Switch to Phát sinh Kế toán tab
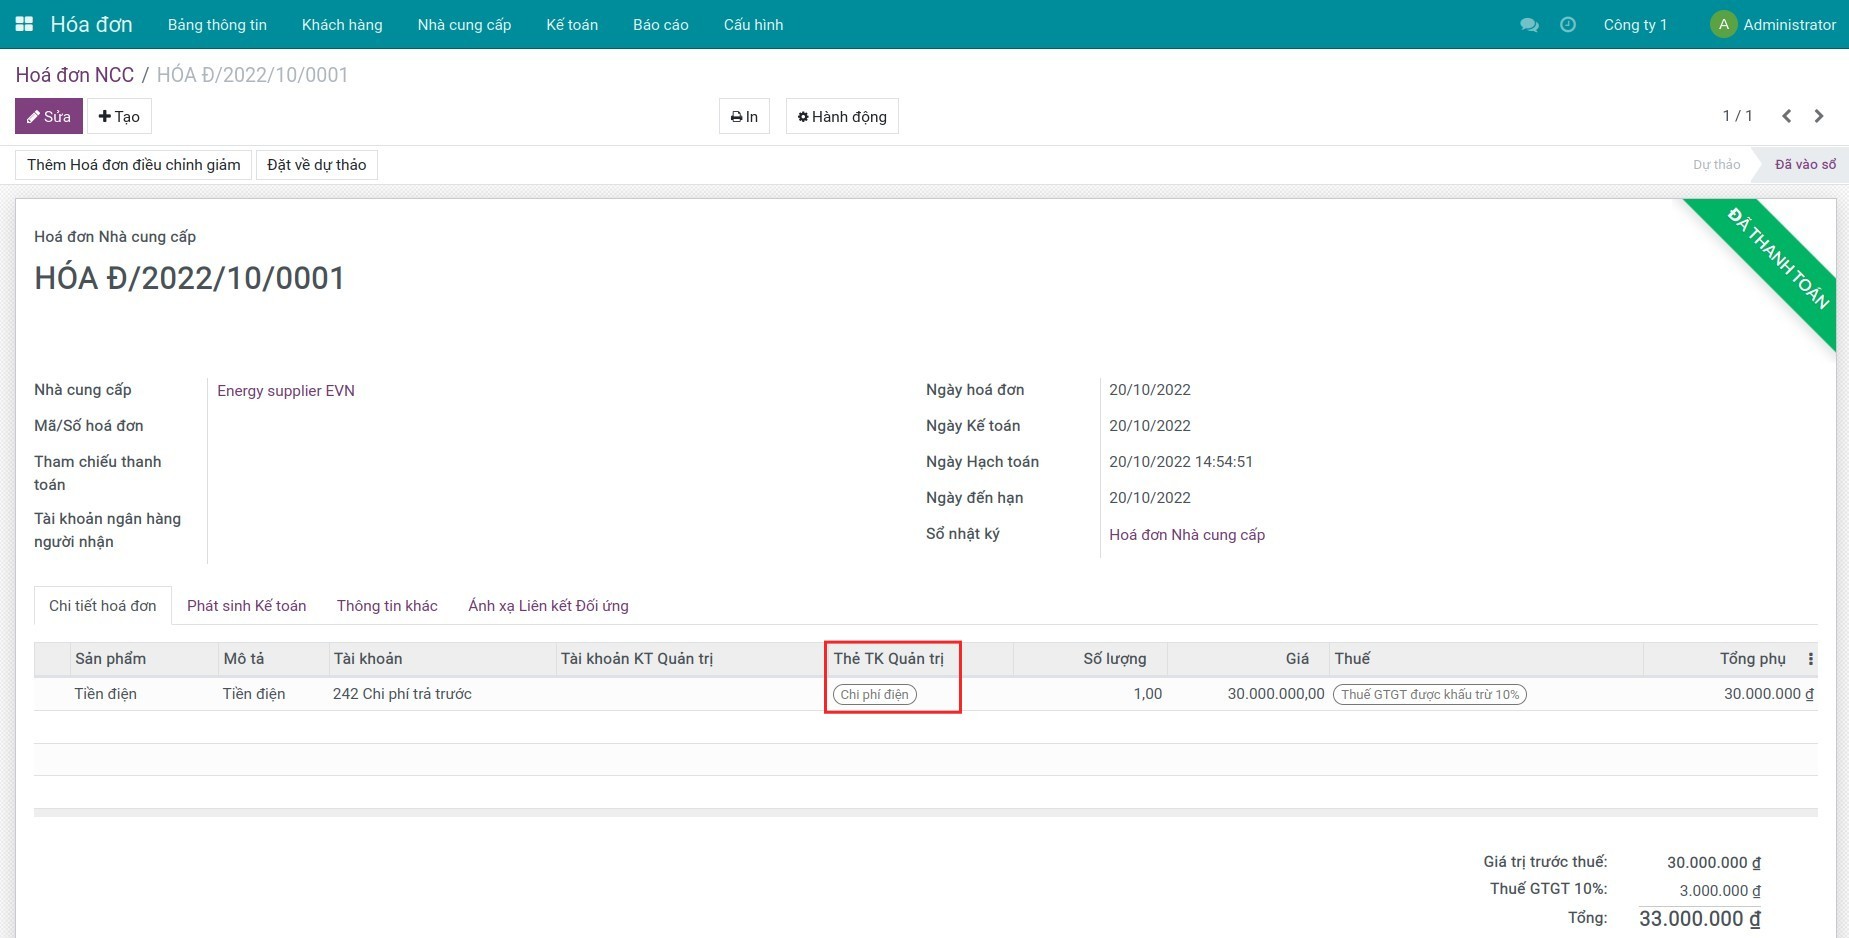The width and height of the screenshot is (1849, 938). click(x=246, y=606)
